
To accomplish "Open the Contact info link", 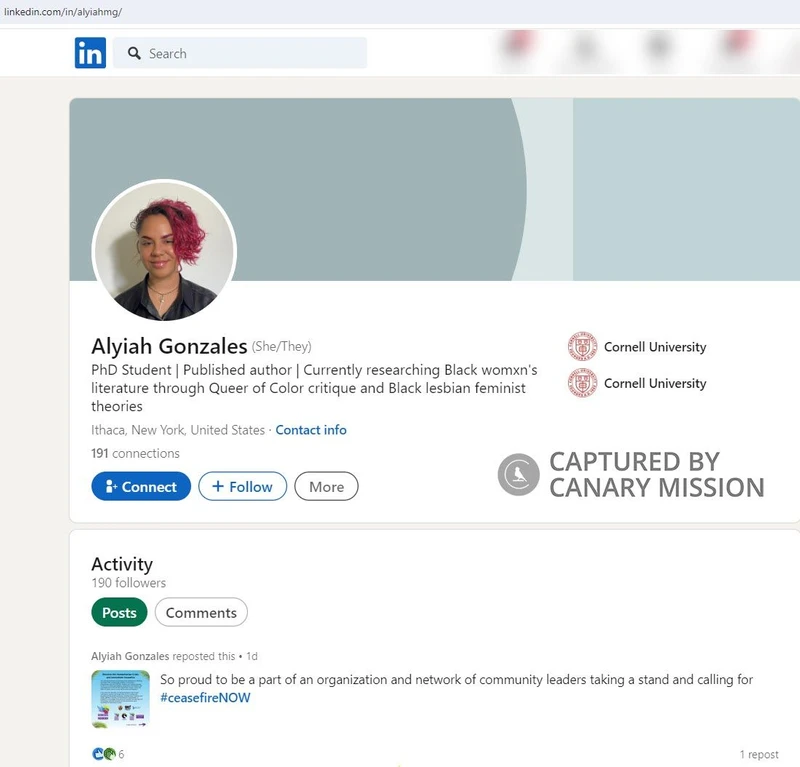I will pyautogui.click(x=311, y=430).
